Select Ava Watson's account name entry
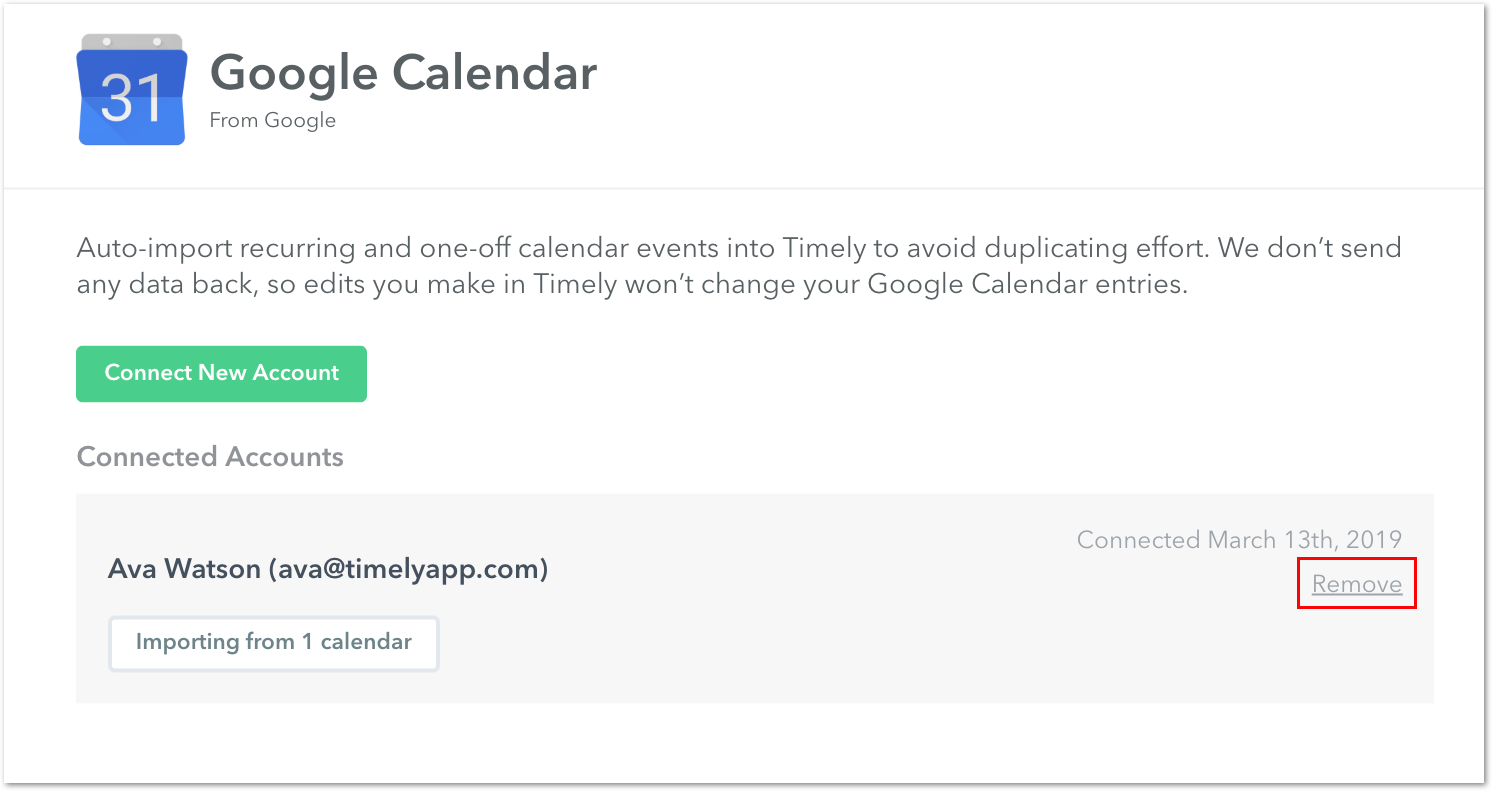This screenshot has width=1492, height=791. 327,568
